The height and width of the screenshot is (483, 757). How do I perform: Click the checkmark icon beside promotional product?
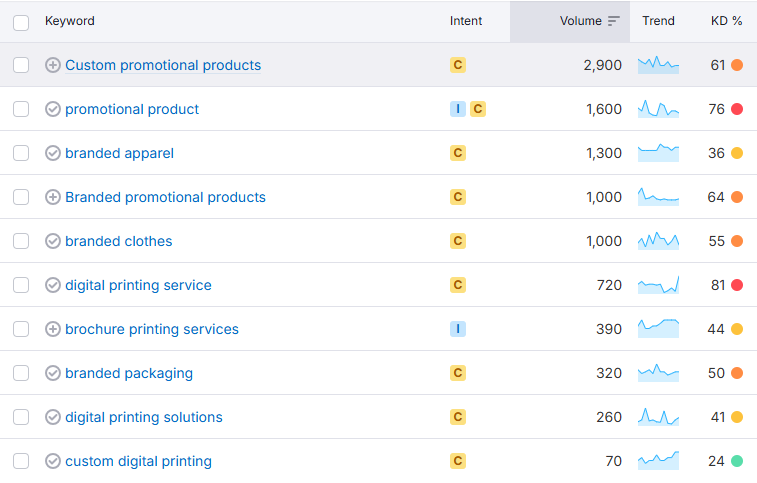pos(53,109)
